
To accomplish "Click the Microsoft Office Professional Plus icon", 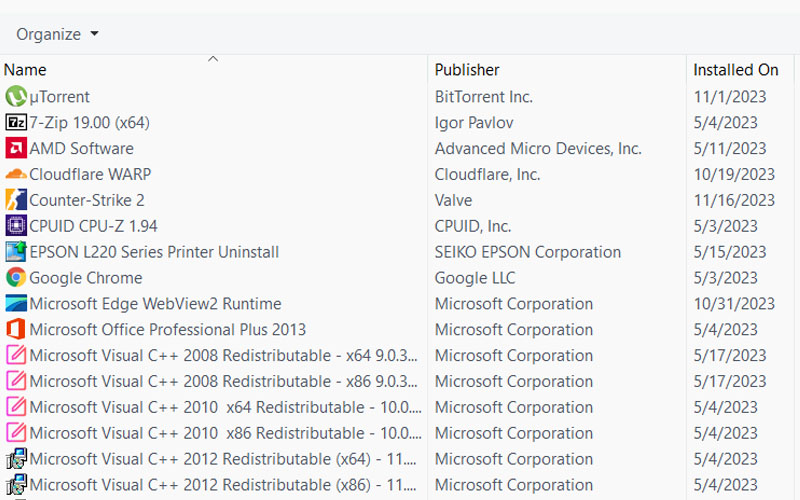I will point(16,330).
